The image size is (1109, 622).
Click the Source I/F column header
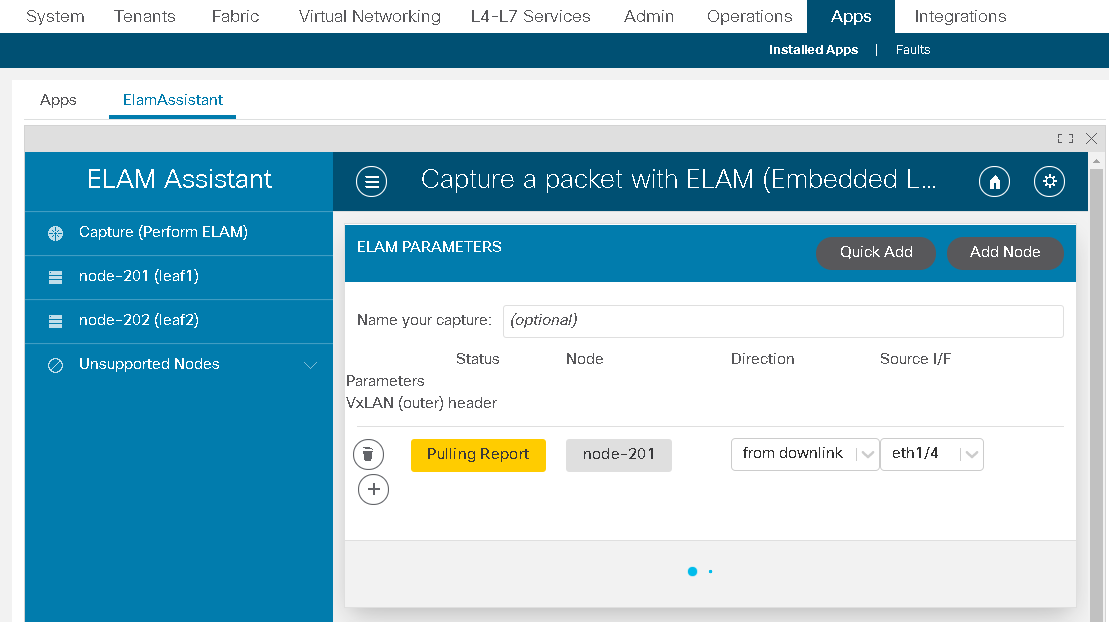pyautogui.click(x=915, y=359)
